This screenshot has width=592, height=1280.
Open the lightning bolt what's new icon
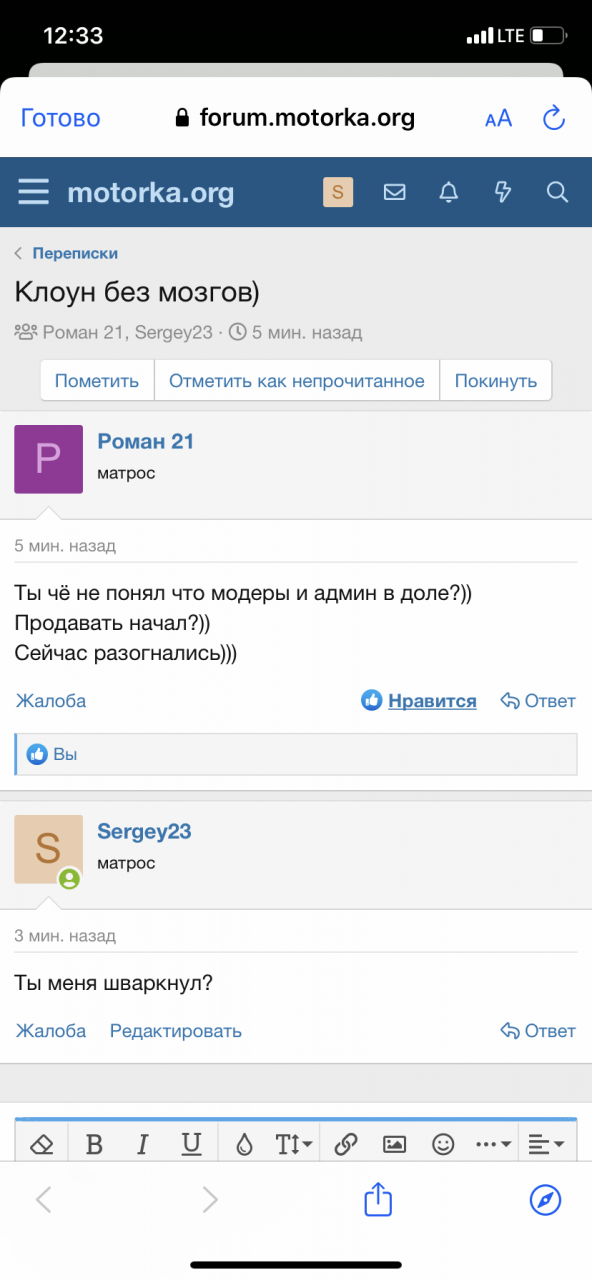coord(503,192)
